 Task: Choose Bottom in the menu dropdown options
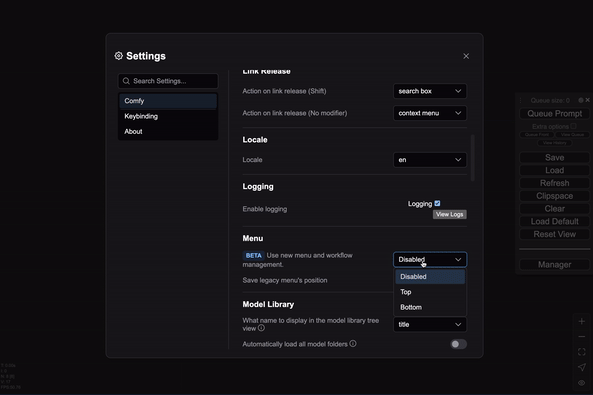tap(430, 307)
